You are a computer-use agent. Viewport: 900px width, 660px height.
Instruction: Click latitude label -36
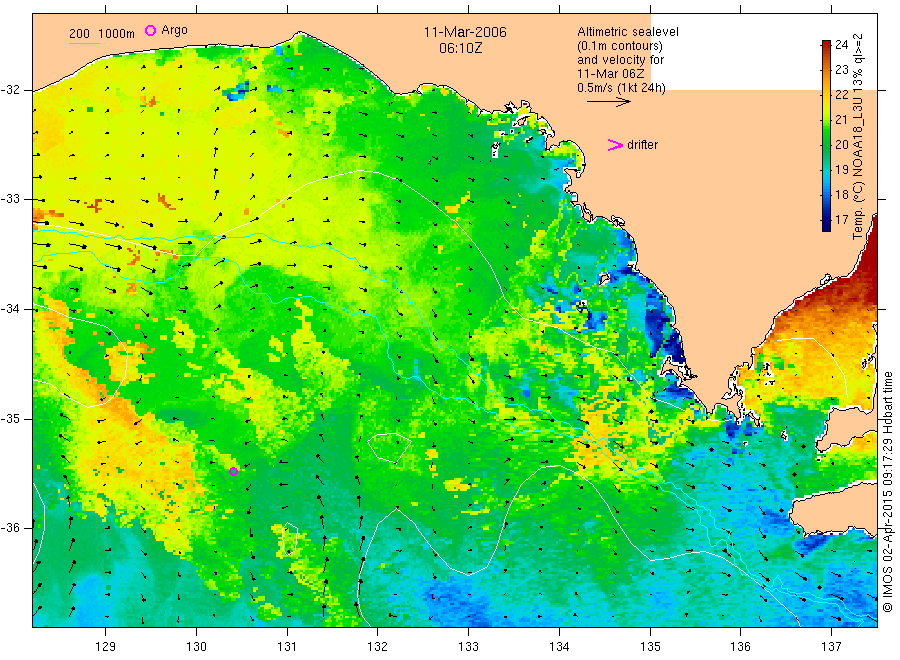pyautogui.click(x=10, y=527)
